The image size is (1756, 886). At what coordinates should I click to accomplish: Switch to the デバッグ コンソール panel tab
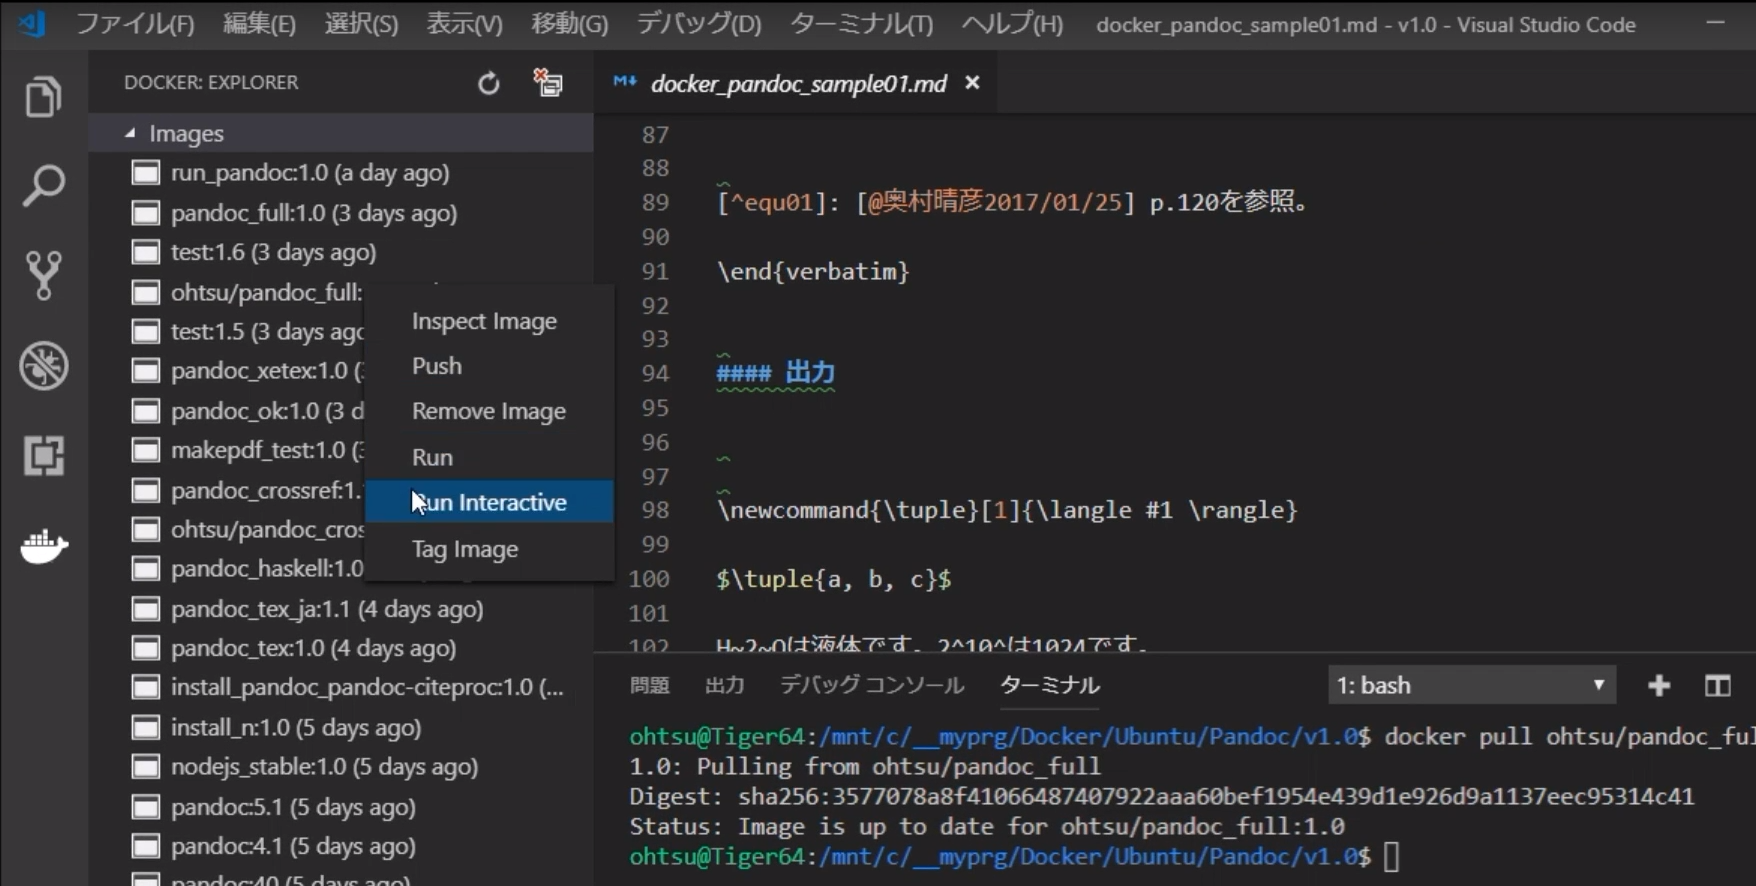[872, 685]
